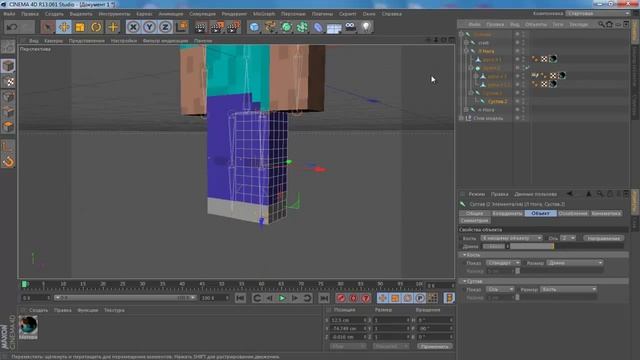Select the material sphere thumbnail
This screenshot has width=640, height=360.
coord(28,326)
